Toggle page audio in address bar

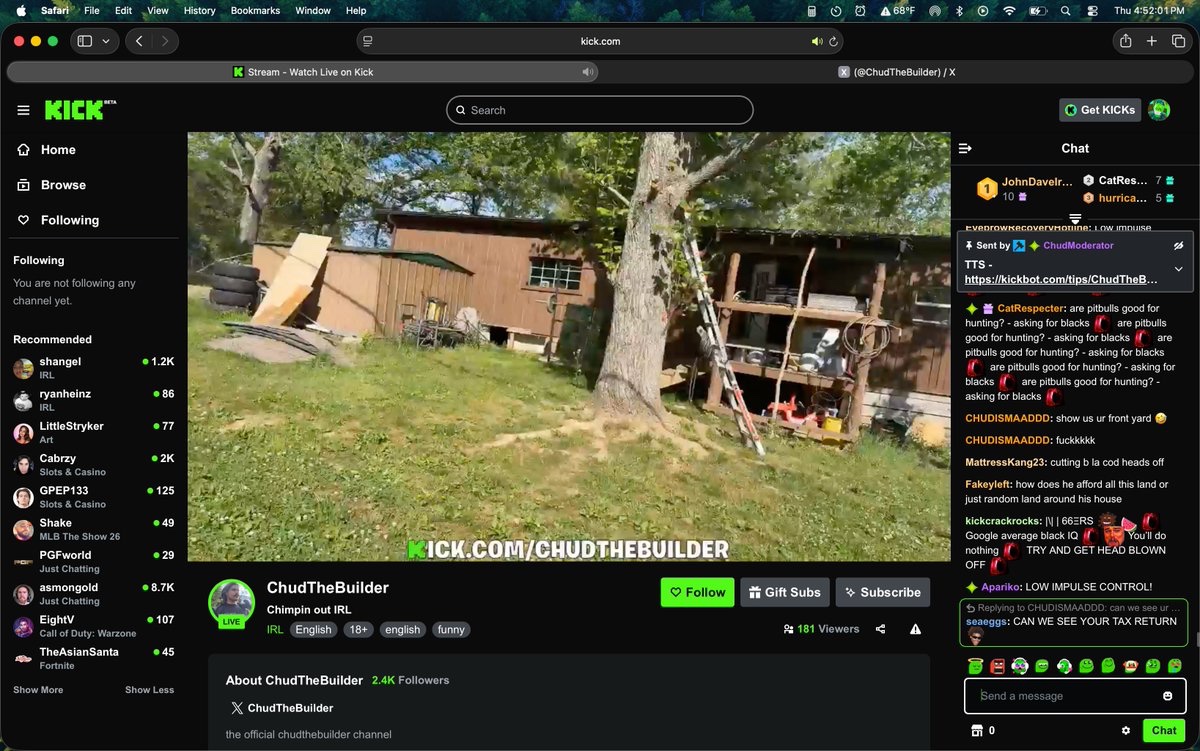[x=817, y=41]
